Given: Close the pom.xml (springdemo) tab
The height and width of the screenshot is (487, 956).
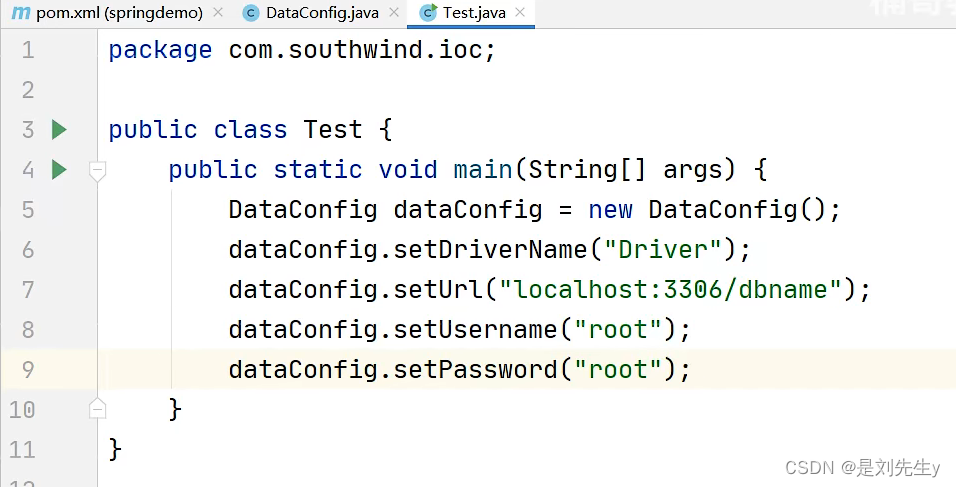Looking at the screenshot, I should coord(218,12).
